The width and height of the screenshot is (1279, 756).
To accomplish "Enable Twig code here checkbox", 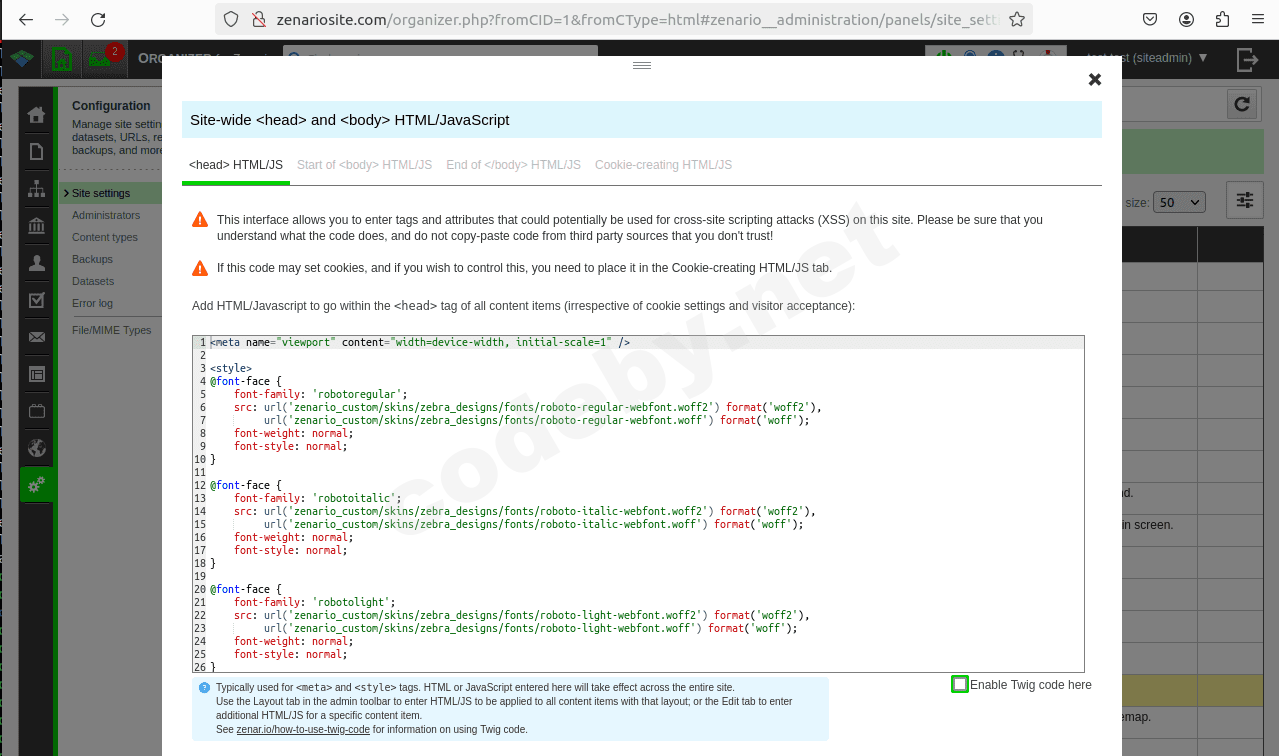I will [959, 684].
